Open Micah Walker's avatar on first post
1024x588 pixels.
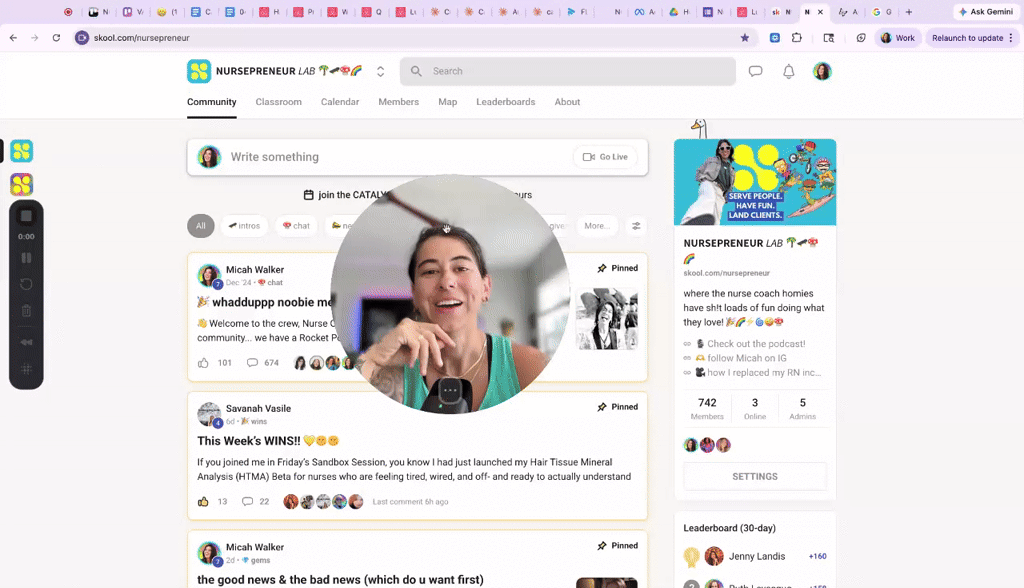209,276
